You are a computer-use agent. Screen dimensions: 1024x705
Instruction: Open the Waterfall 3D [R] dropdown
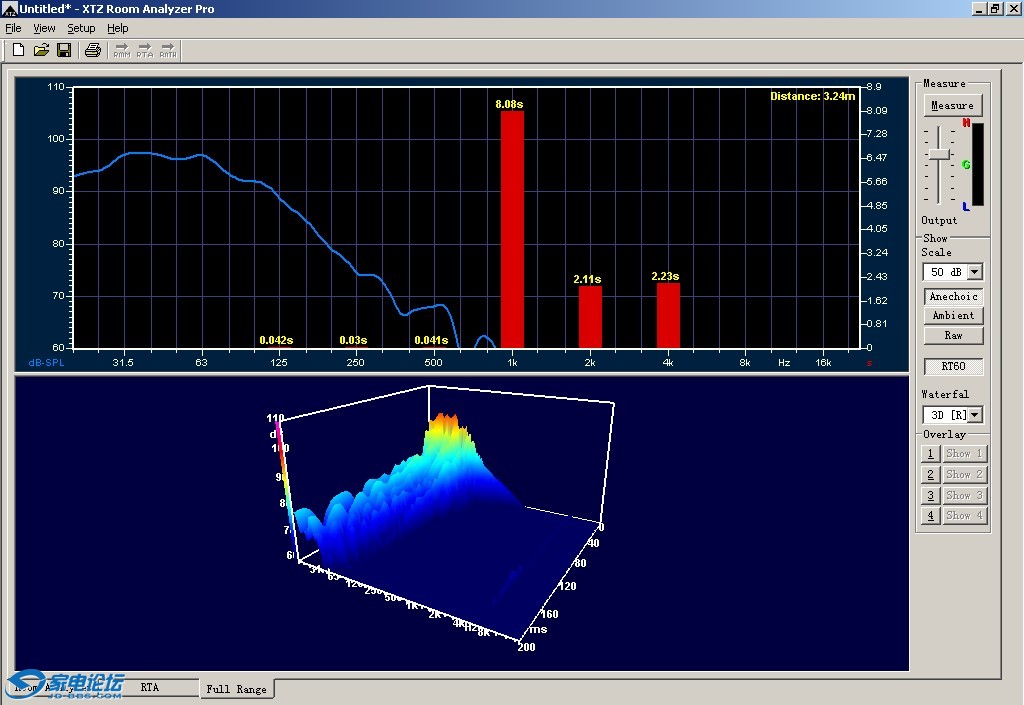(974, 415)
